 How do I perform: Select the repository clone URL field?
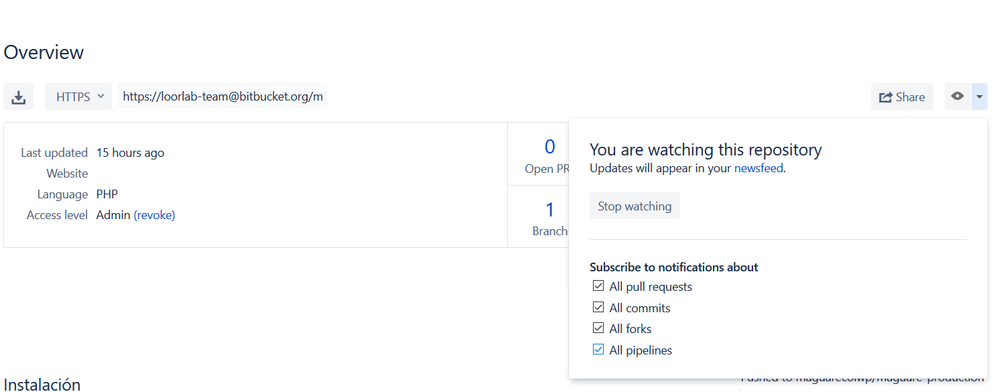click(x=222, y=97)
